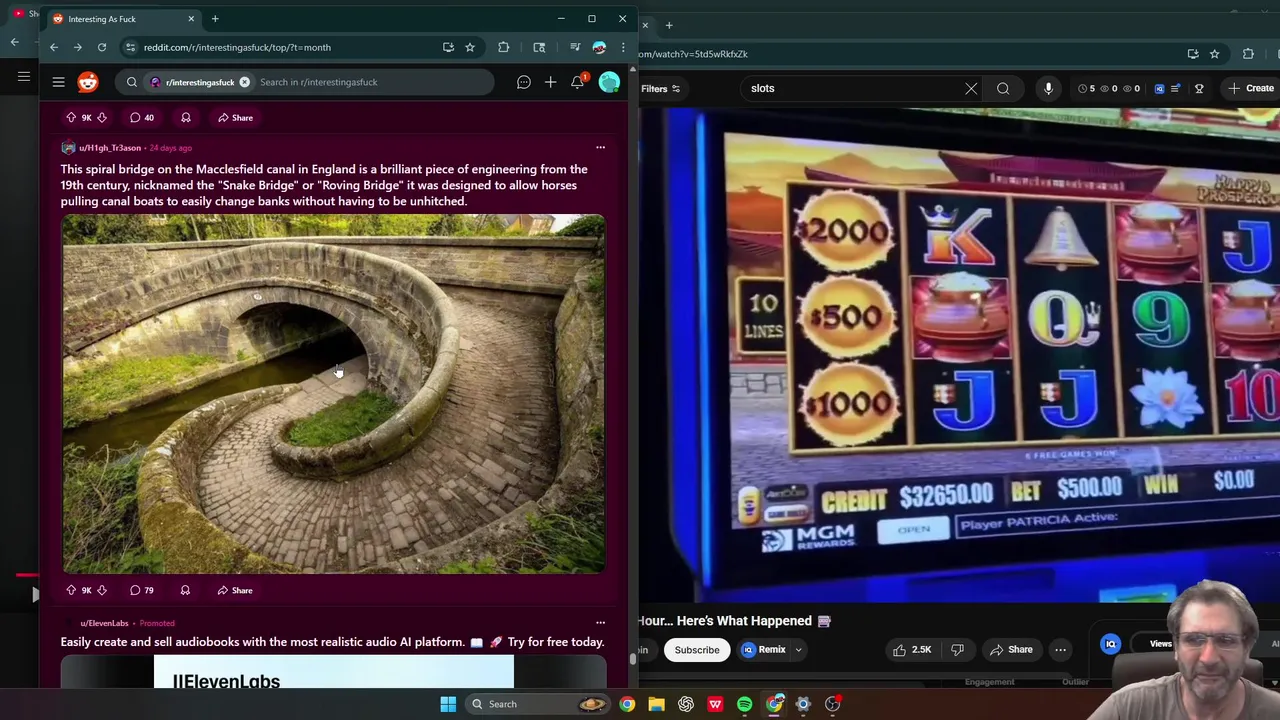The width and height of the screenshot is (1280, 720).
Task: Open options menu on ElevenLabs promoted post
Action: pos(600,622)
